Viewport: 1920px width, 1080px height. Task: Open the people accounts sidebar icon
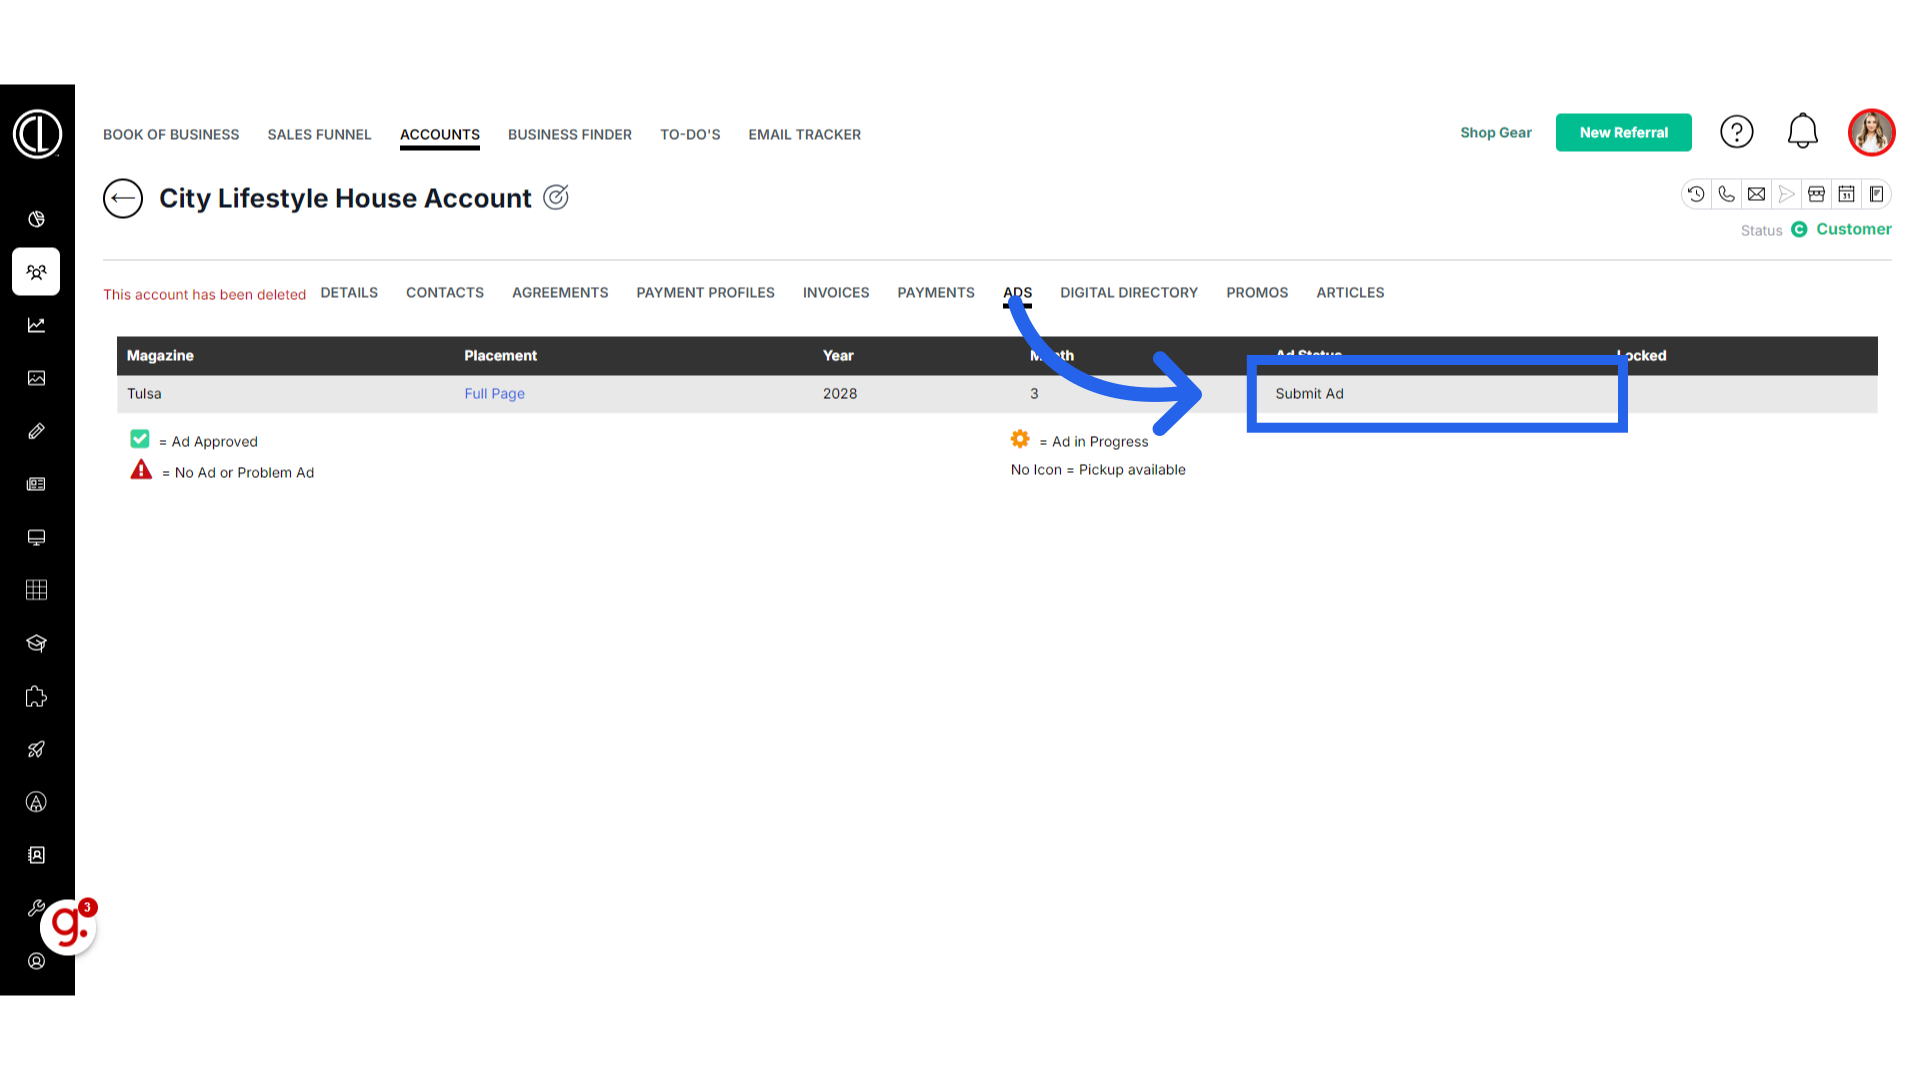coord(36,272)
